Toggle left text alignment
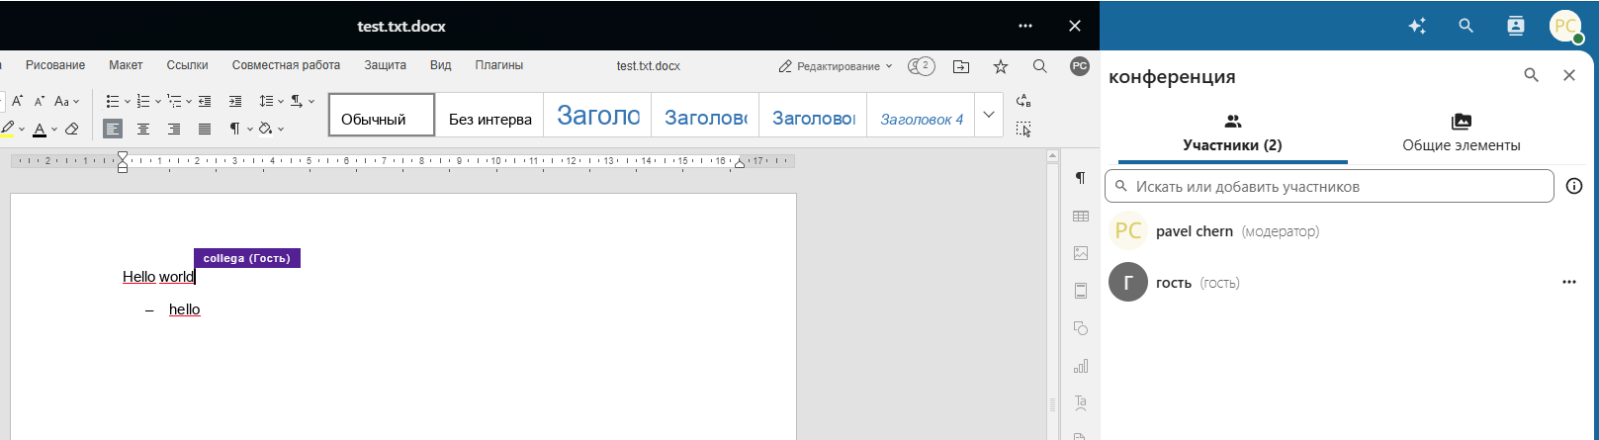This screenshot has height=440, width=1599. (113, 129)
